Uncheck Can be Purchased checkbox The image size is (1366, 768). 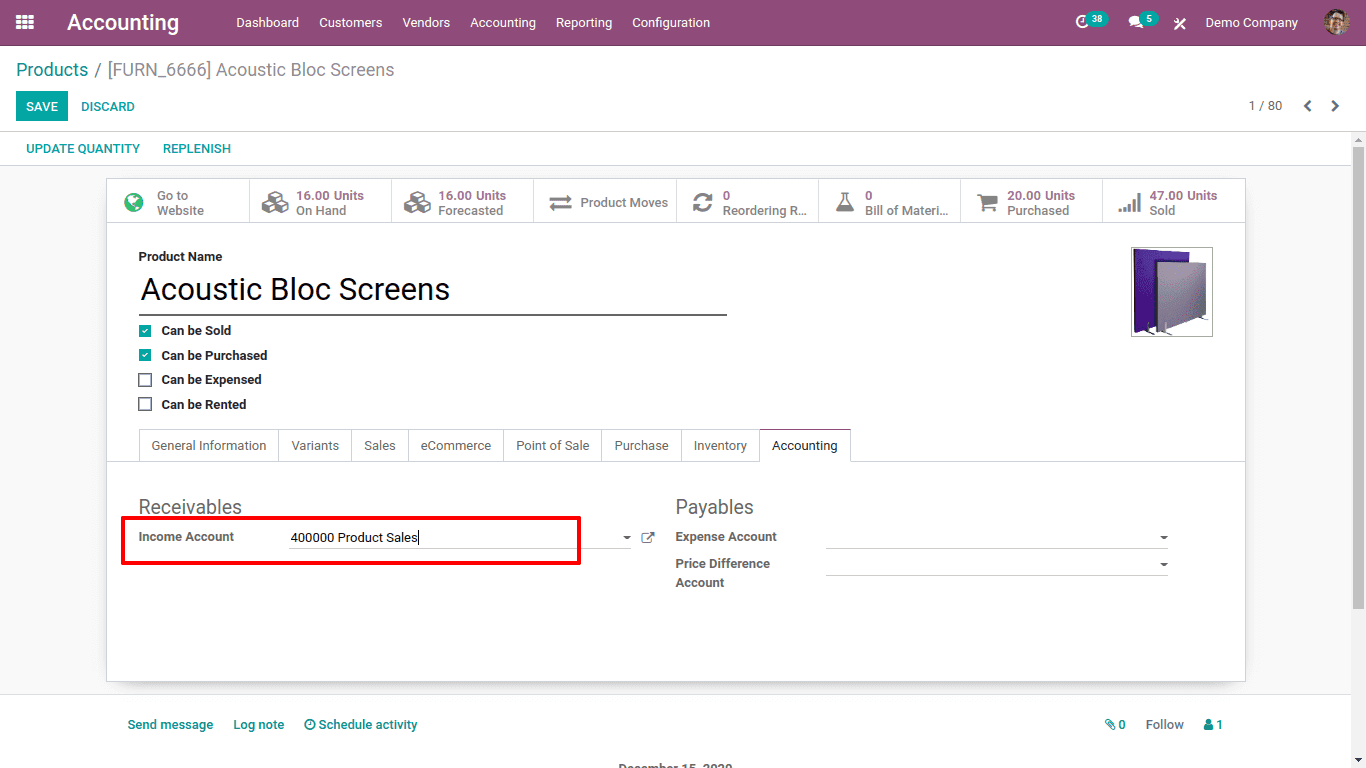coord(145,356)
